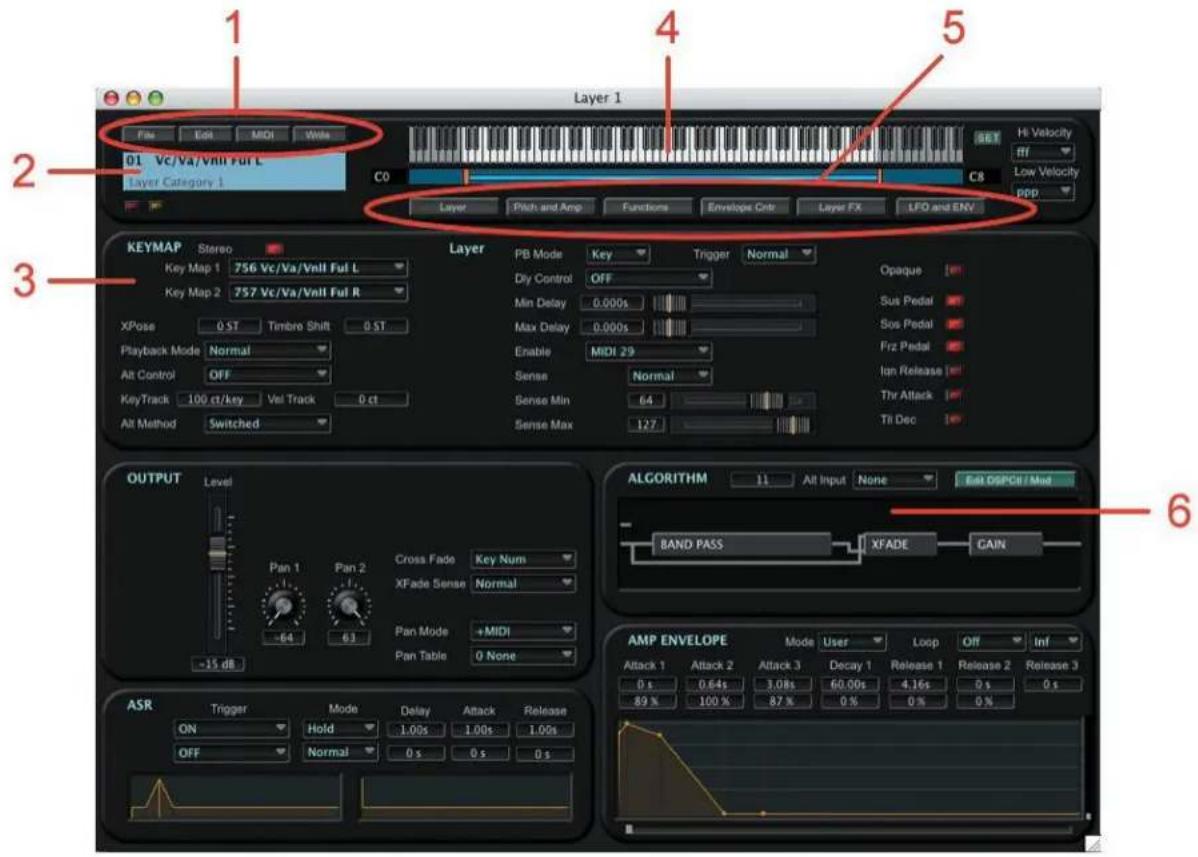
Task: Open the Hi Velocity dropdown
Action: 1043,151
